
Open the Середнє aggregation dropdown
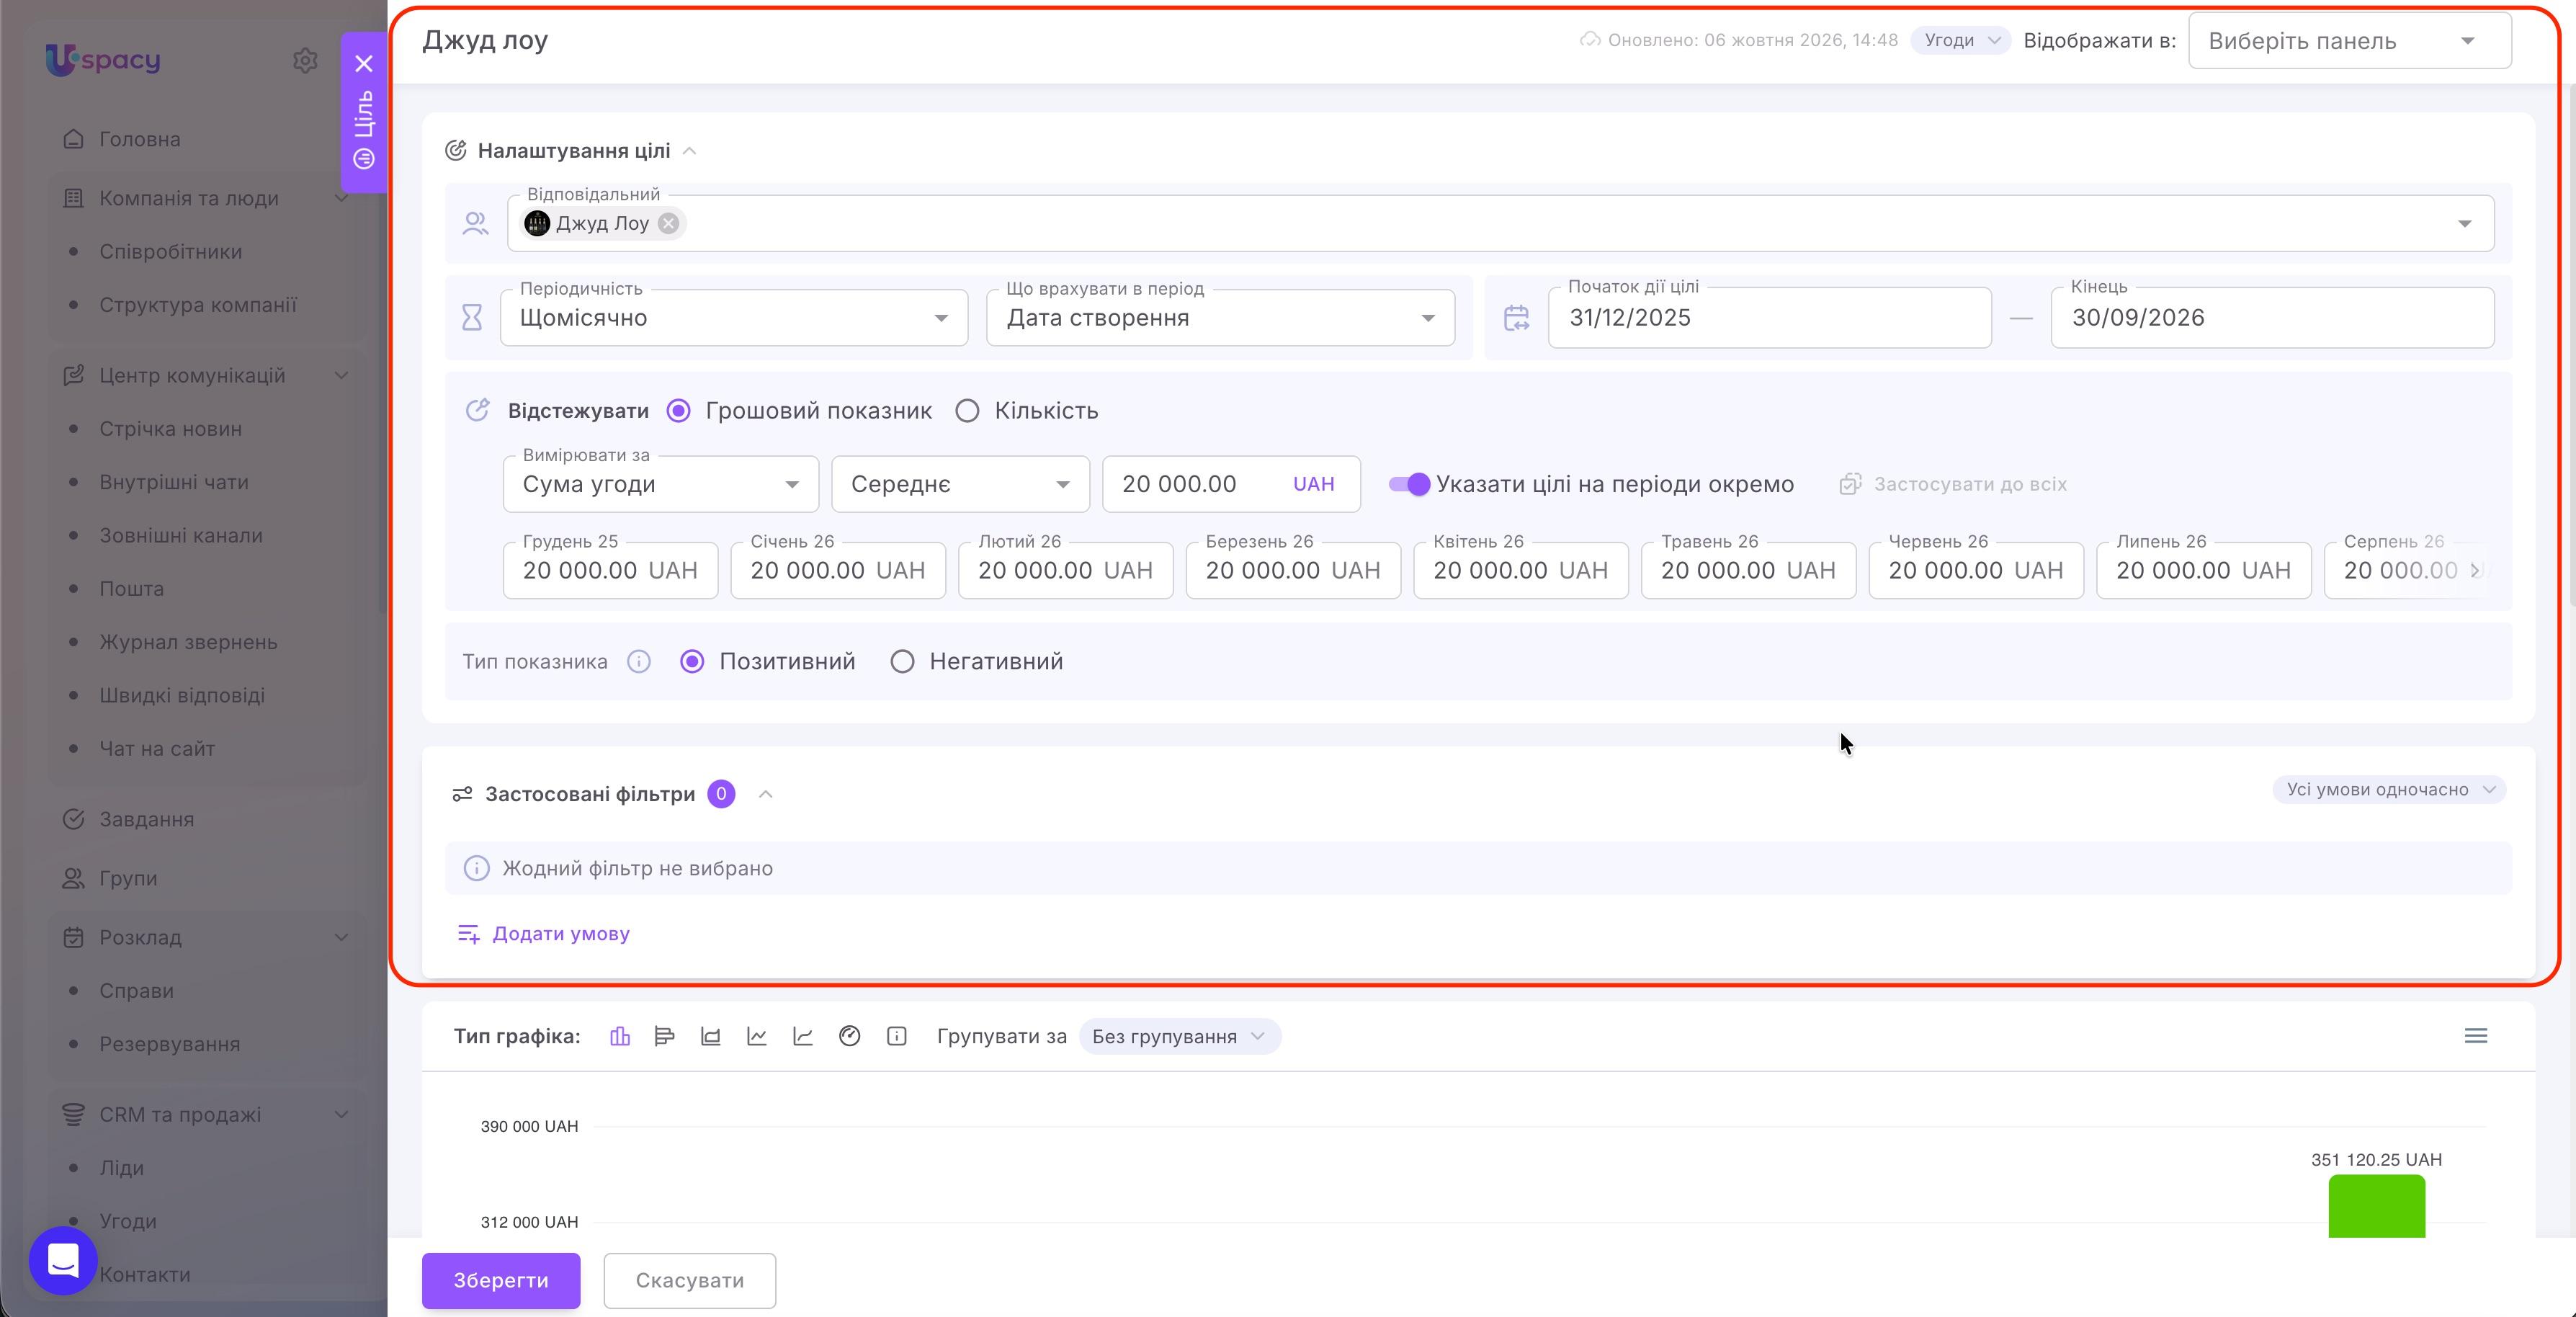point(960,484)
